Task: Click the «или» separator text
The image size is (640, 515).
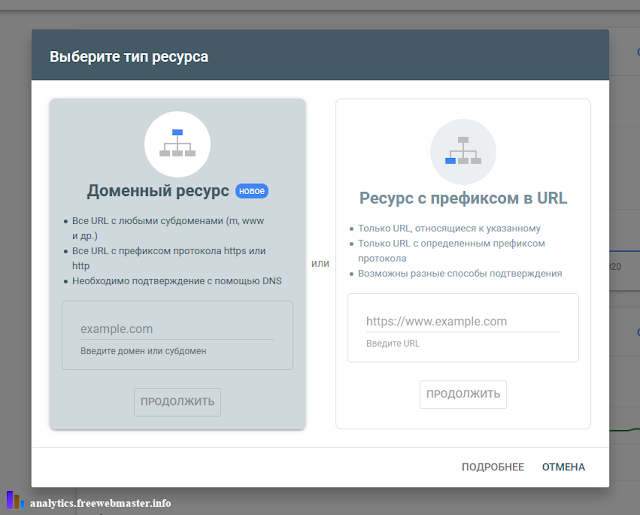Action: (320, 264)
